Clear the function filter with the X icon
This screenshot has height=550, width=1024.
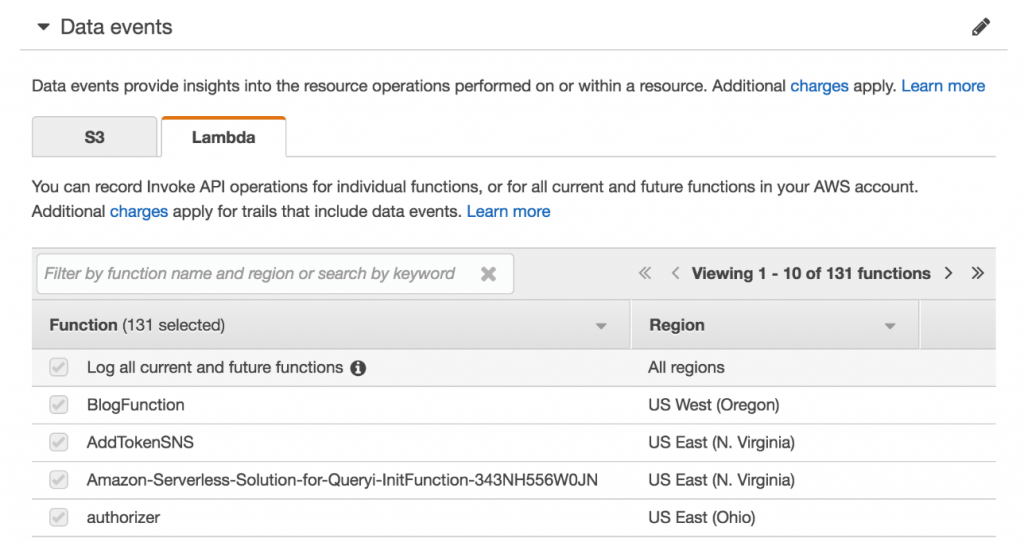click(x=488, y=274)
